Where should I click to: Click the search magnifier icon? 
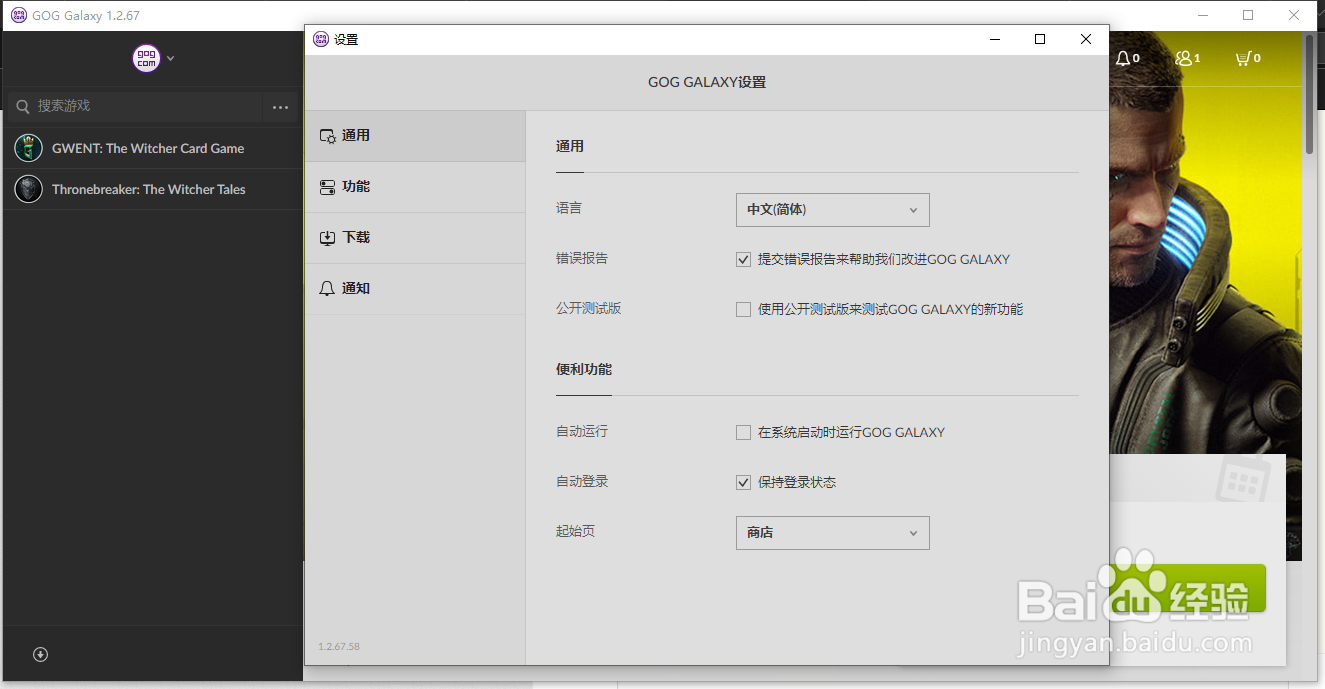click(x=22, y=106)
